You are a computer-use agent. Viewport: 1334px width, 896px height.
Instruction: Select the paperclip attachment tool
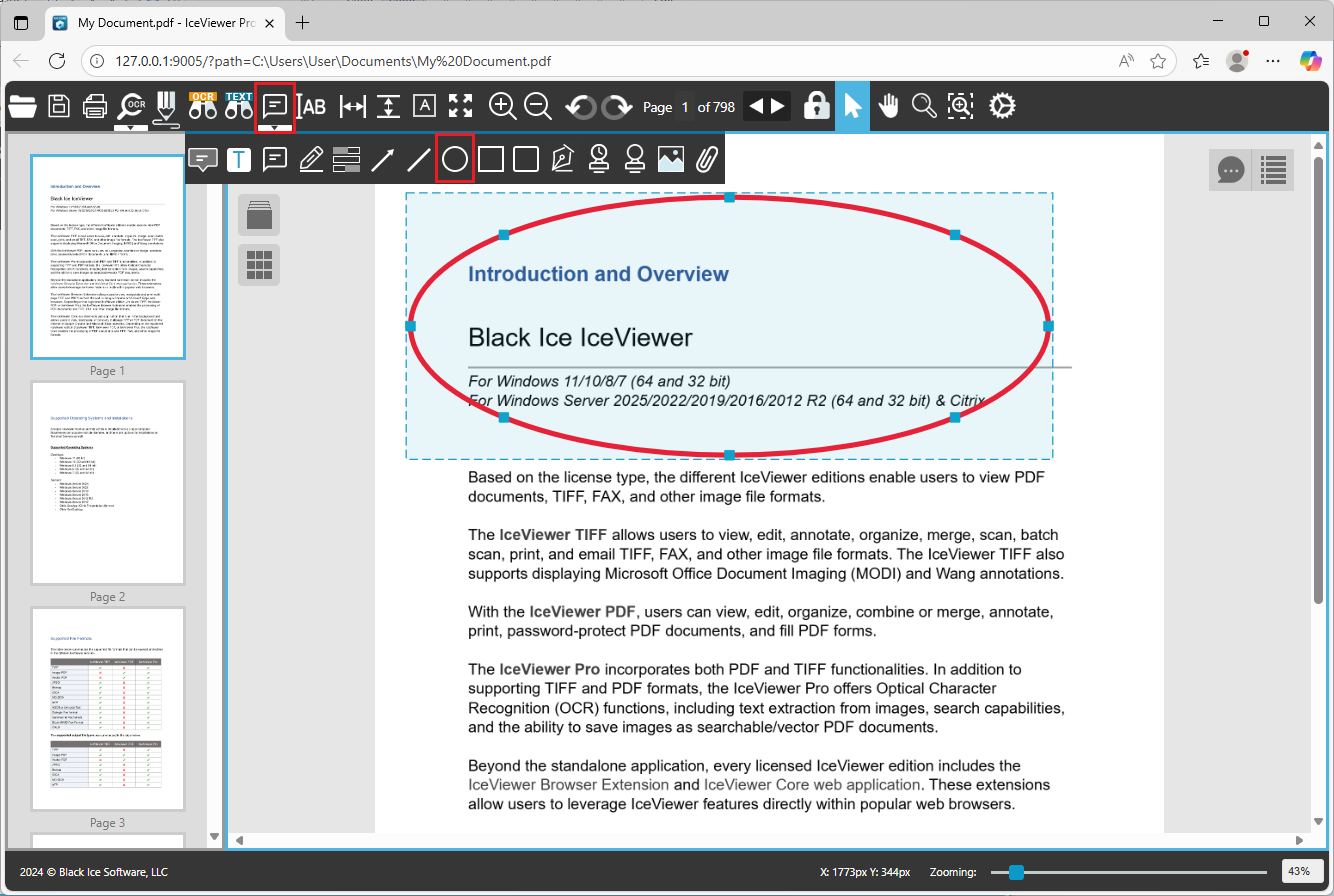point(707,160)
